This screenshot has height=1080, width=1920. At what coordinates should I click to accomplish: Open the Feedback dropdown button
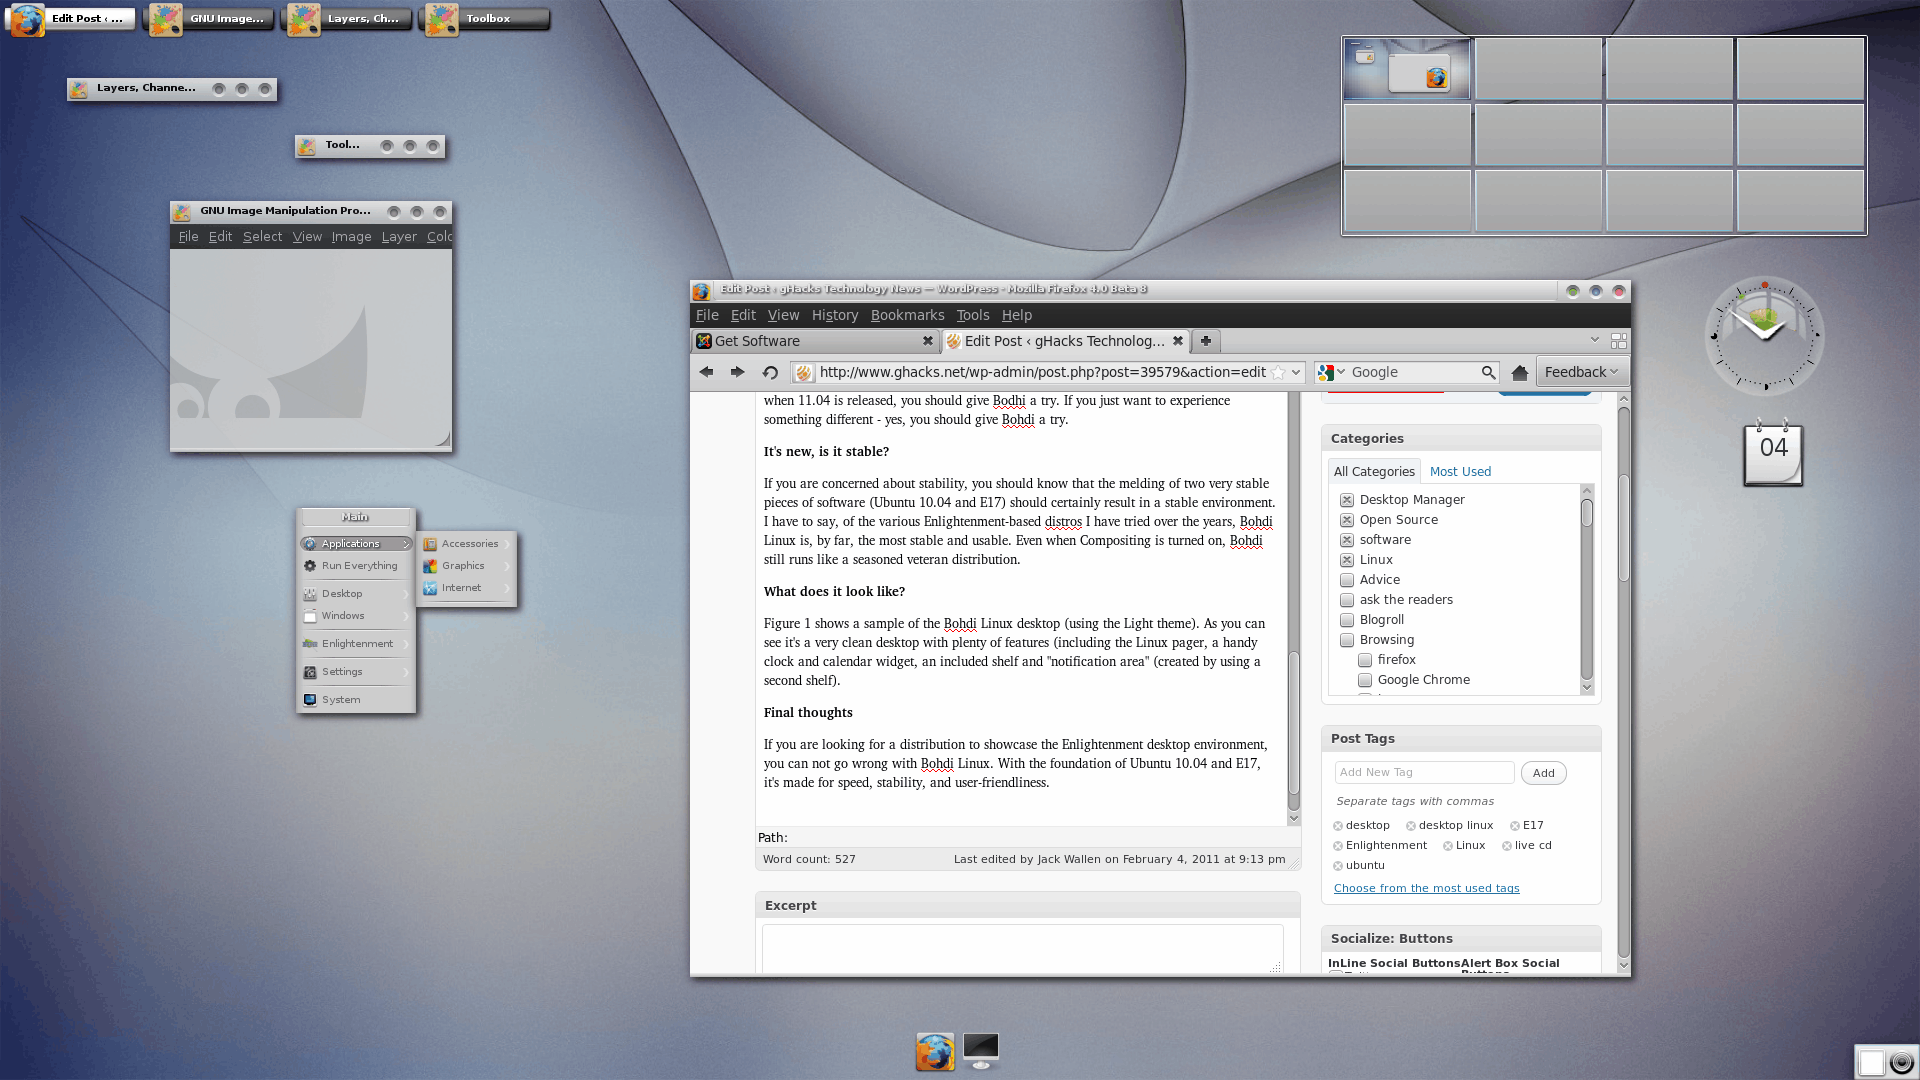point(1581,372)
